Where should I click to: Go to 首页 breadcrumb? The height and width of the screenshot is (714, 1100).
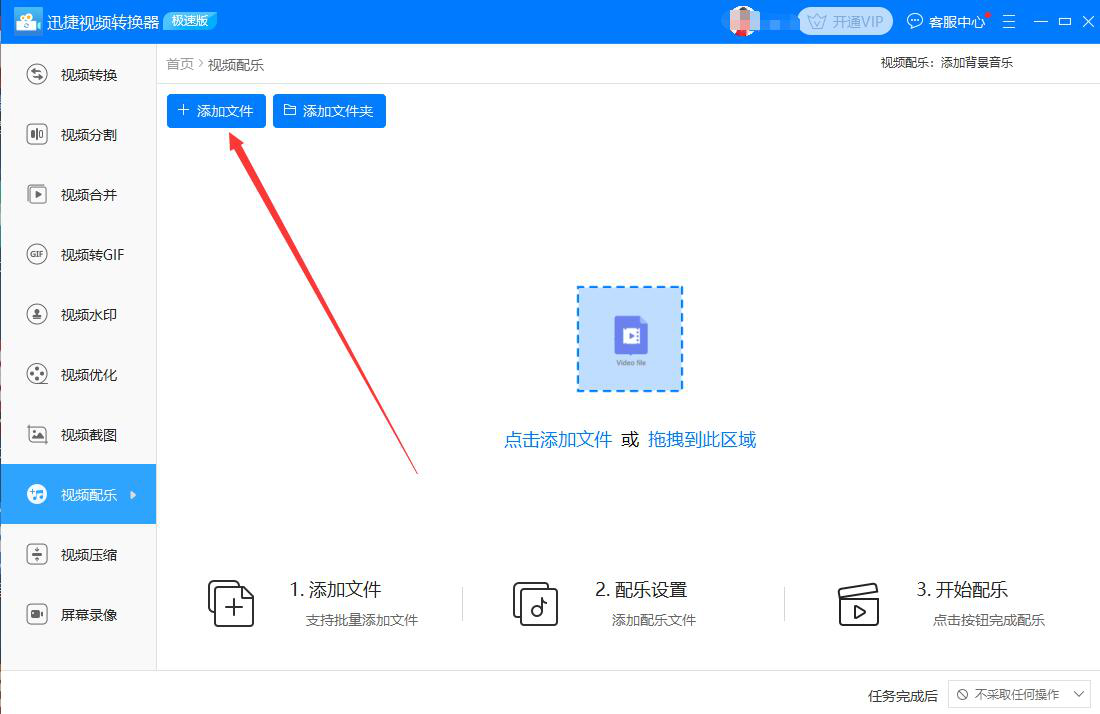click(x=180, y=65)
